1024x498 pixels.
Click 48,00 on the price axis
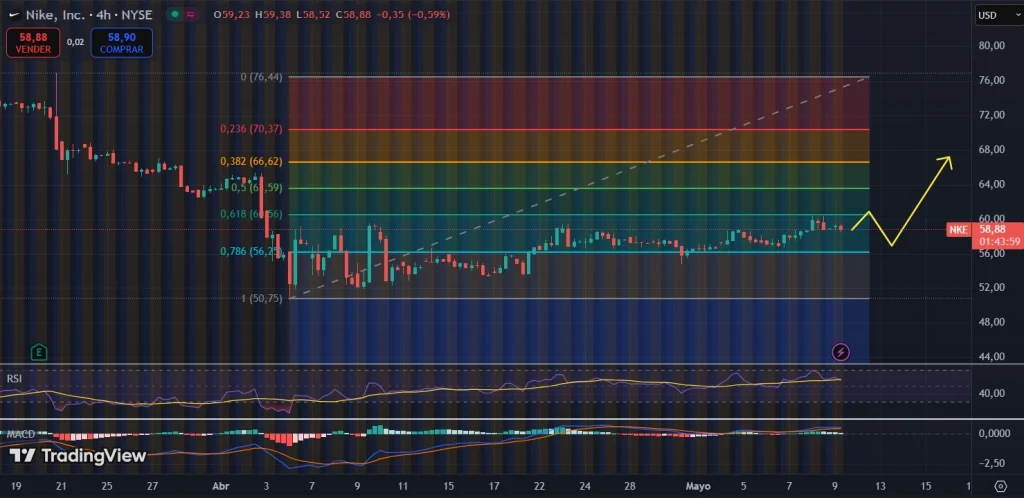click(992, 322)
